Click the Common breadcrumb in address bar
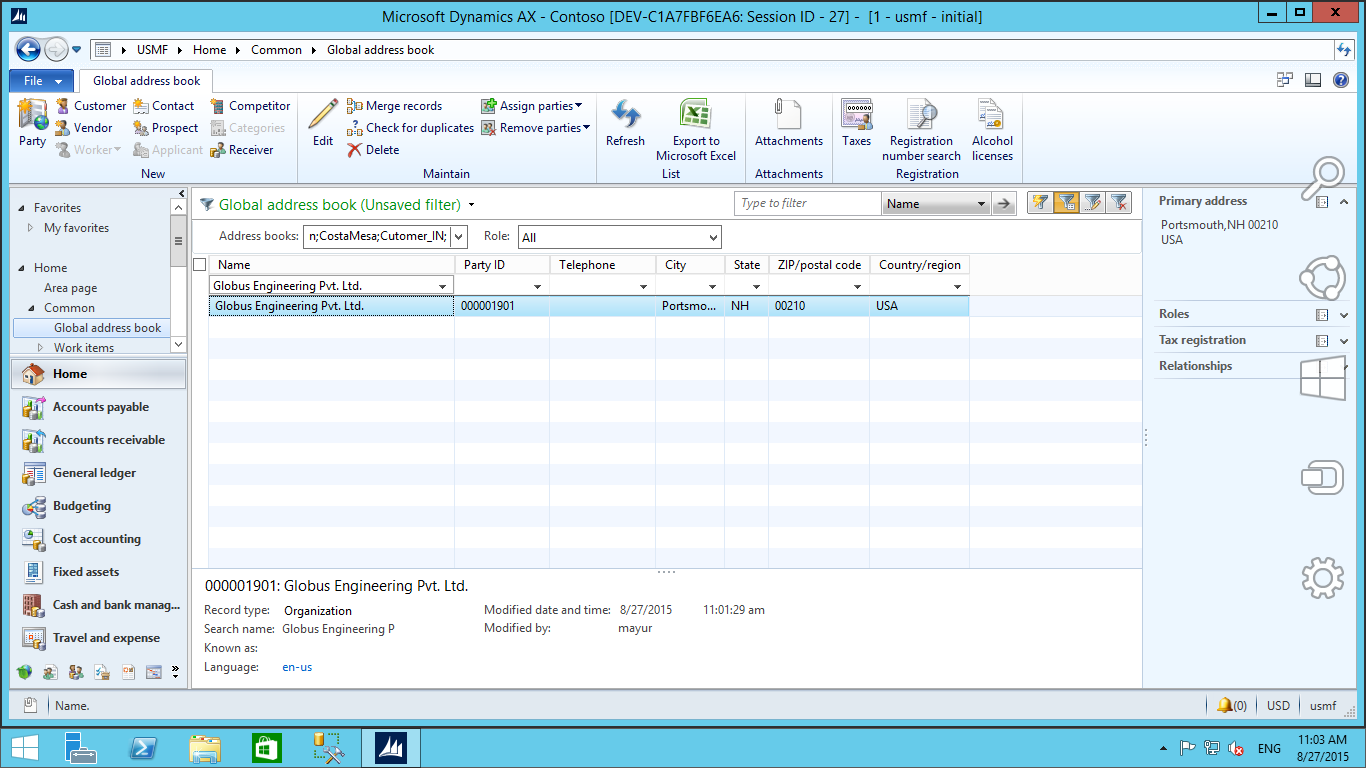This screenshot has height=768, width=1366. 276,50
